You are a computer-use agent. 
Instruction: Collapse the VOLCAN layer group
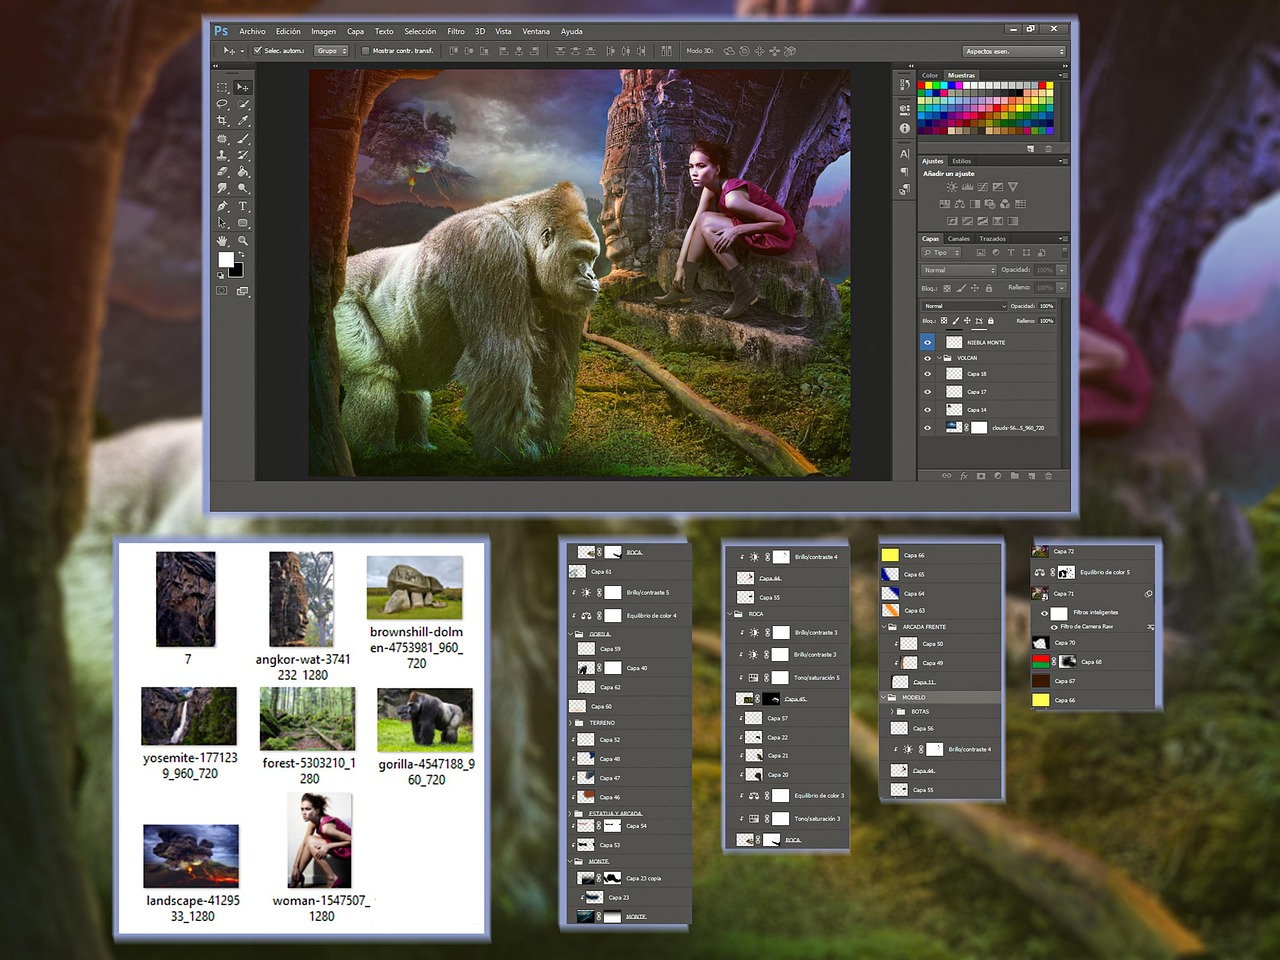(x=939, y=358)
